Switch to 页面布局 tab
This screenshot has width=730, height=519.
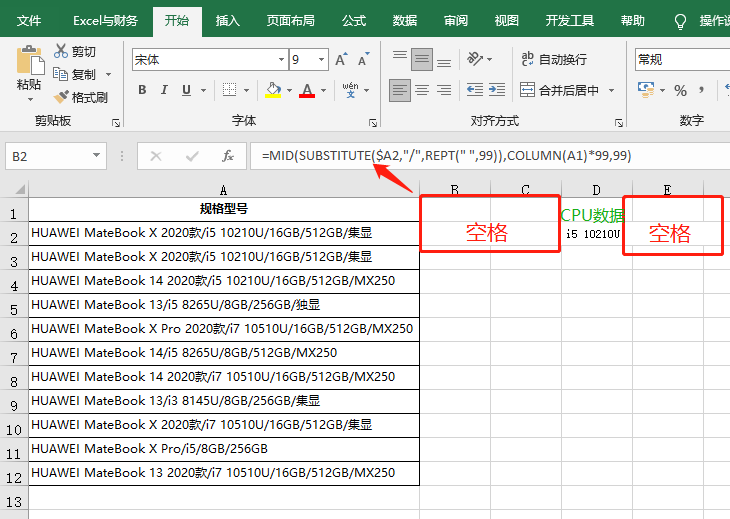291,20
